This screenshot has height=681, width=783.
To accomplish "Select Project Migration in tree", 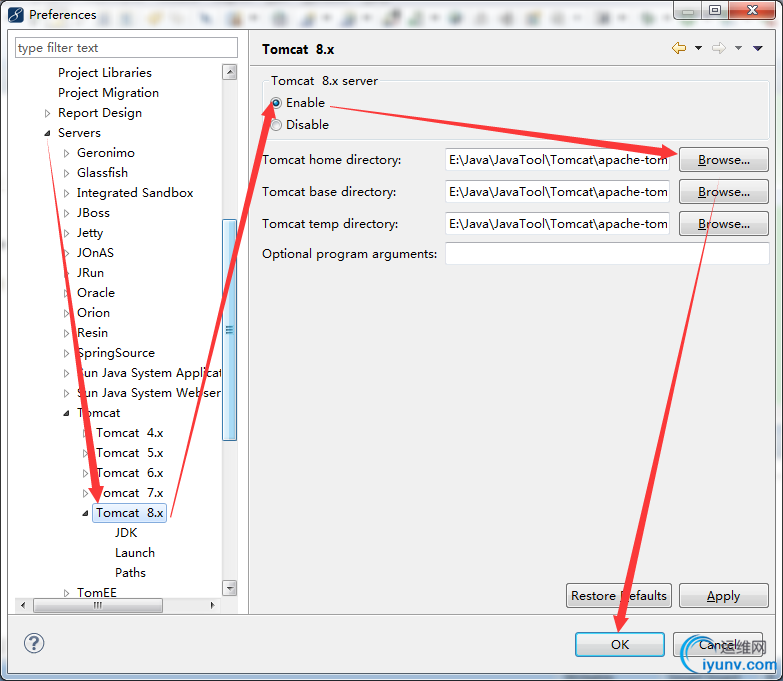I will [108, 93].
